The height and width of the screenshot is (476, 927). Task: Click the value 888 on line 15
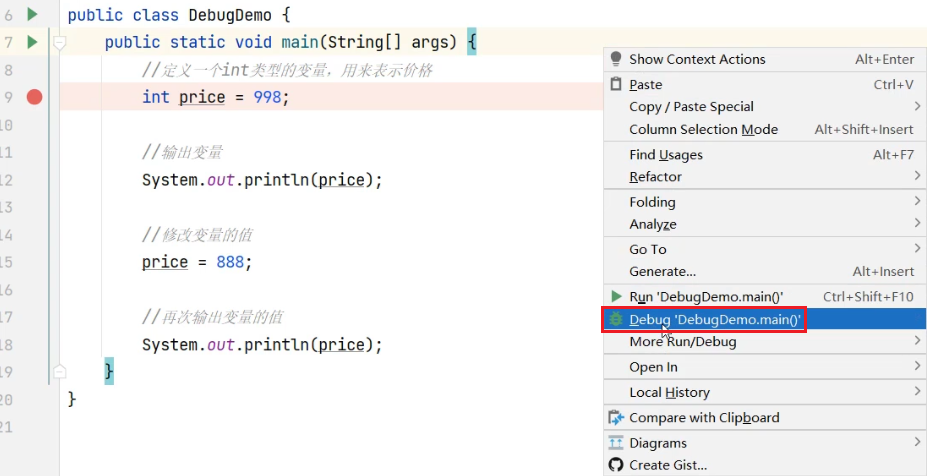click(x=230, y=262)
